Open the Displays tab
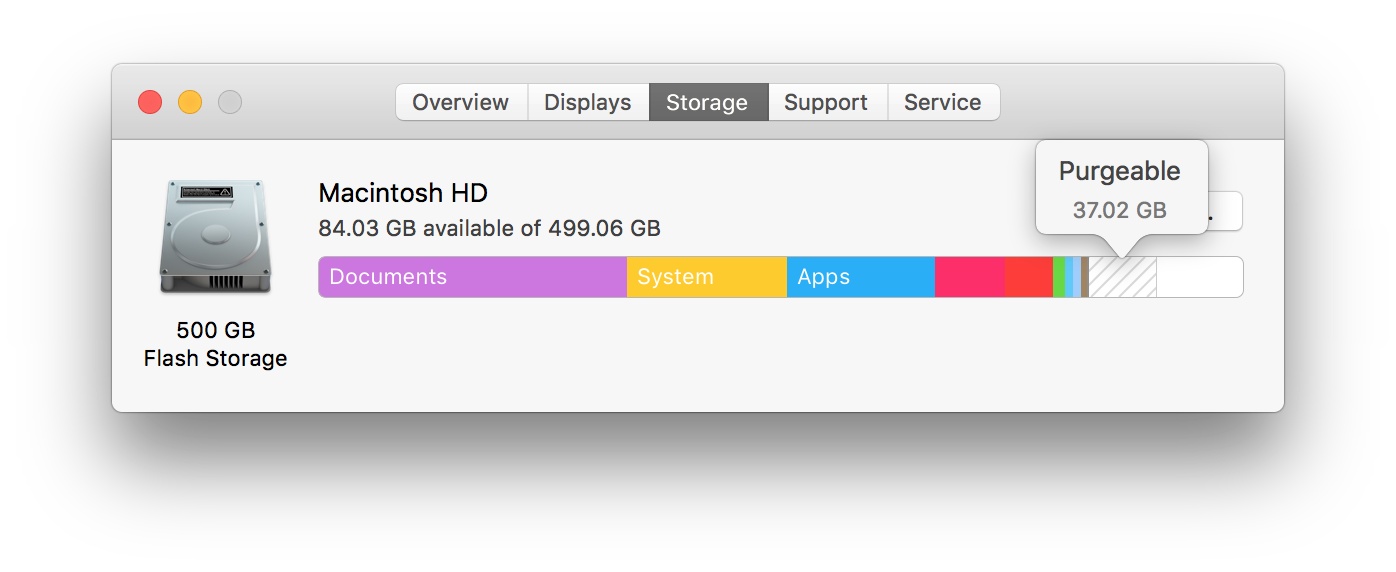Screen dimensions: 1396x572 coord(588,102)
